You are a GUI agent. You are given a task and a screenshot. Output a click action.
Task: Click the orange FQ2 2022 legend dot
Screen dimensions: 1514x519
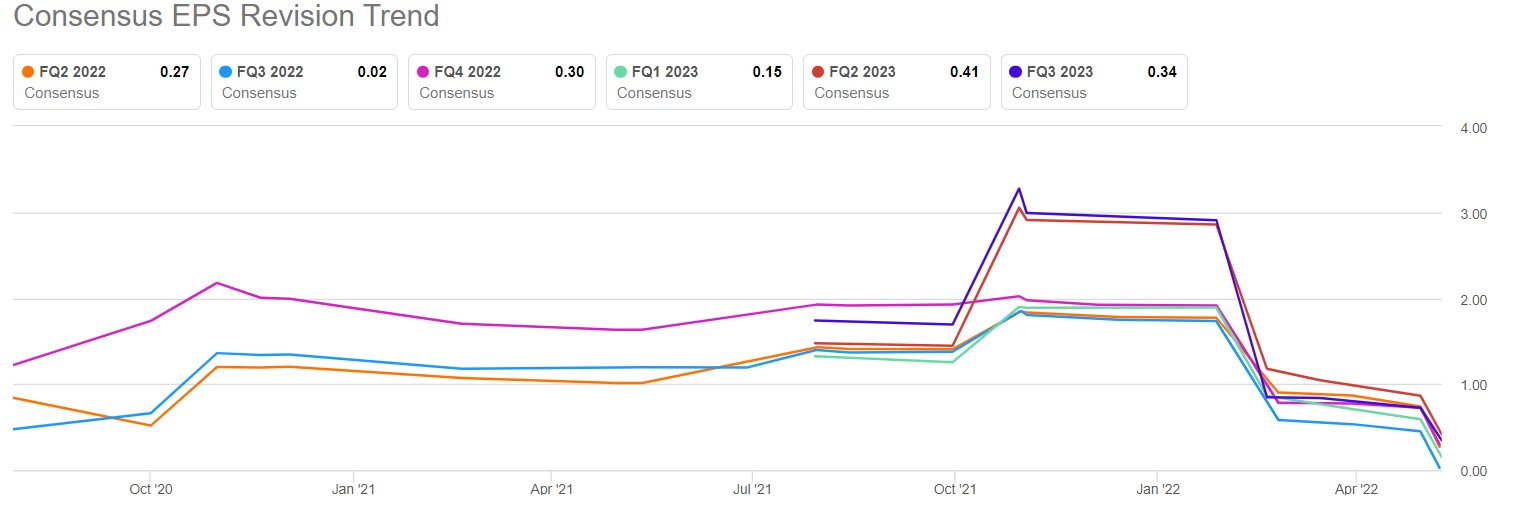coord(28,72)
